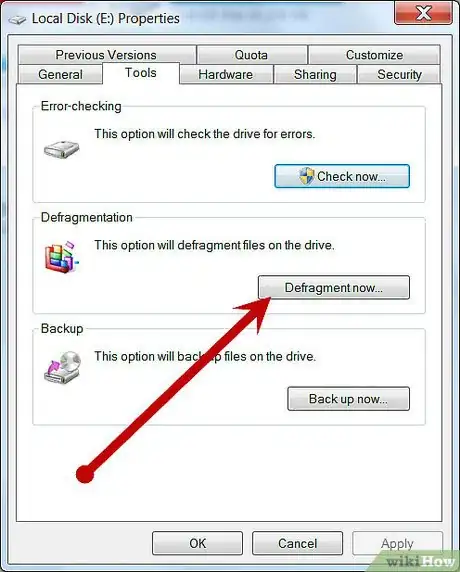This screenshot has height=572, width=460.
Task: Click the wikiHow watermark logo
Action: pyautogui.click(x=420, y=561)
